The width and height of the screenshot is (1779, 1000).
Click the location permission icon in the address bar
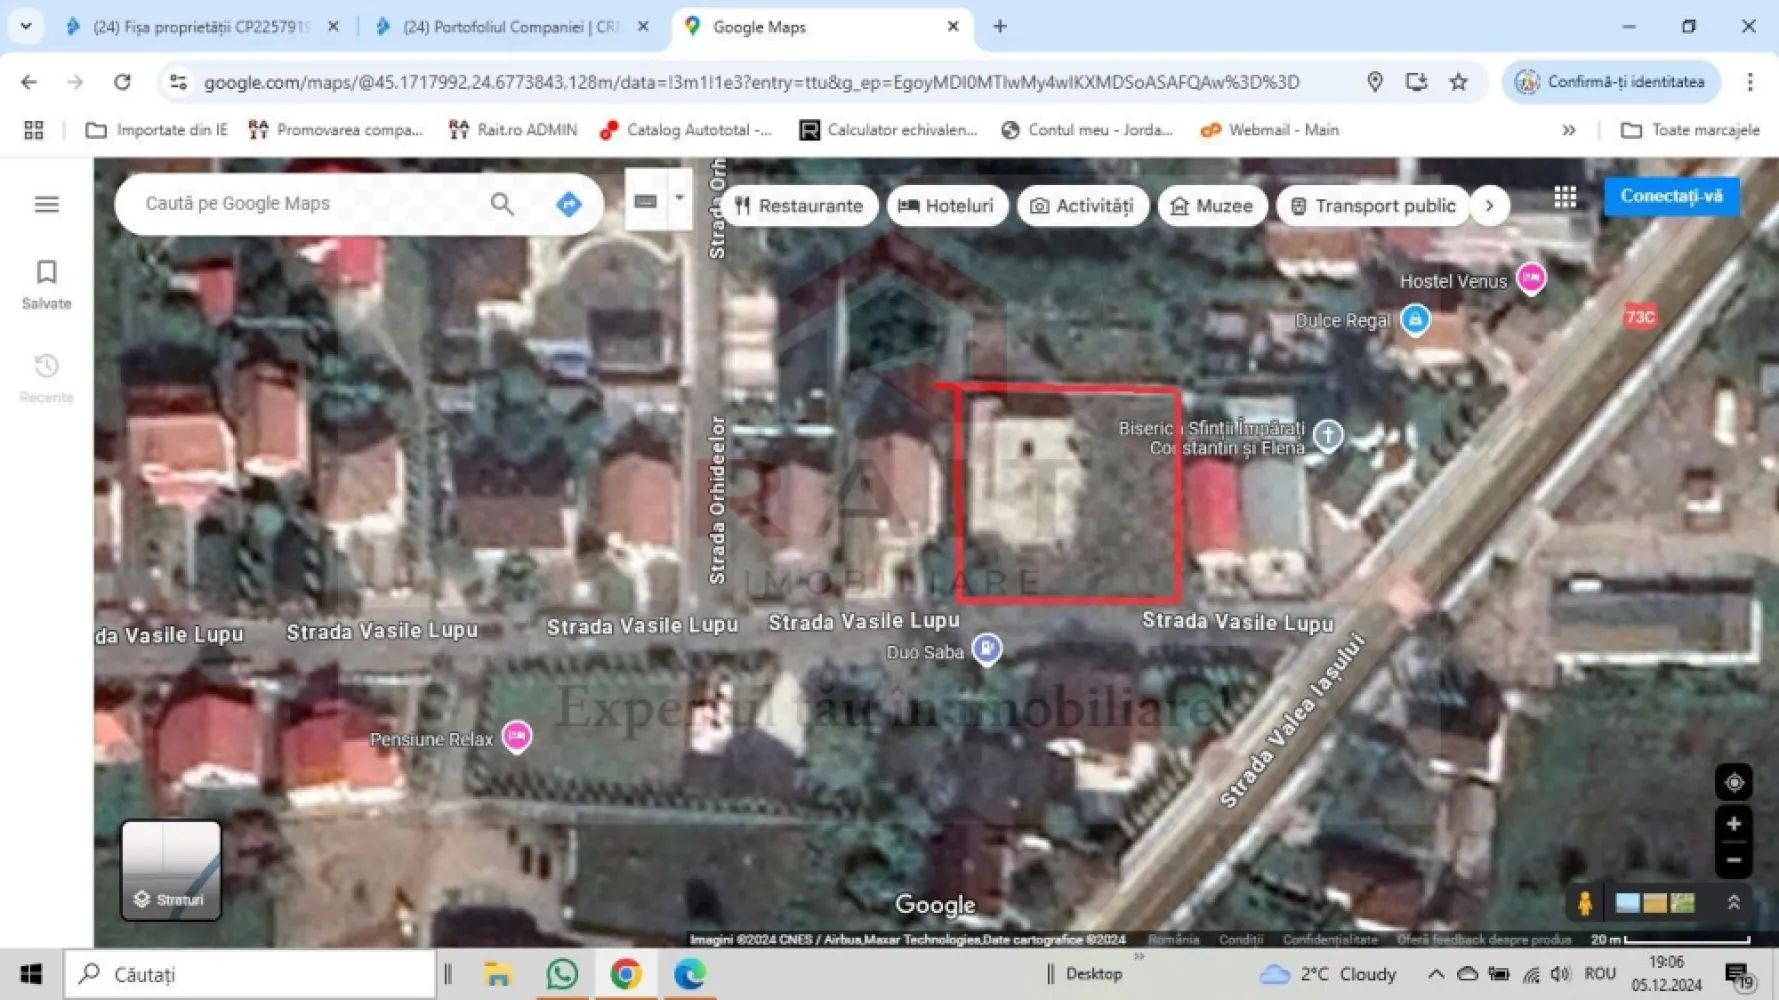(1374, 82)
